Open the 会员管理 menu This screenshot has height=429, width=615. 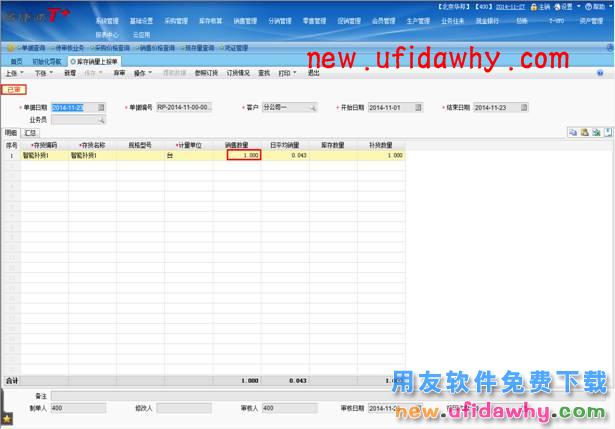384,21
